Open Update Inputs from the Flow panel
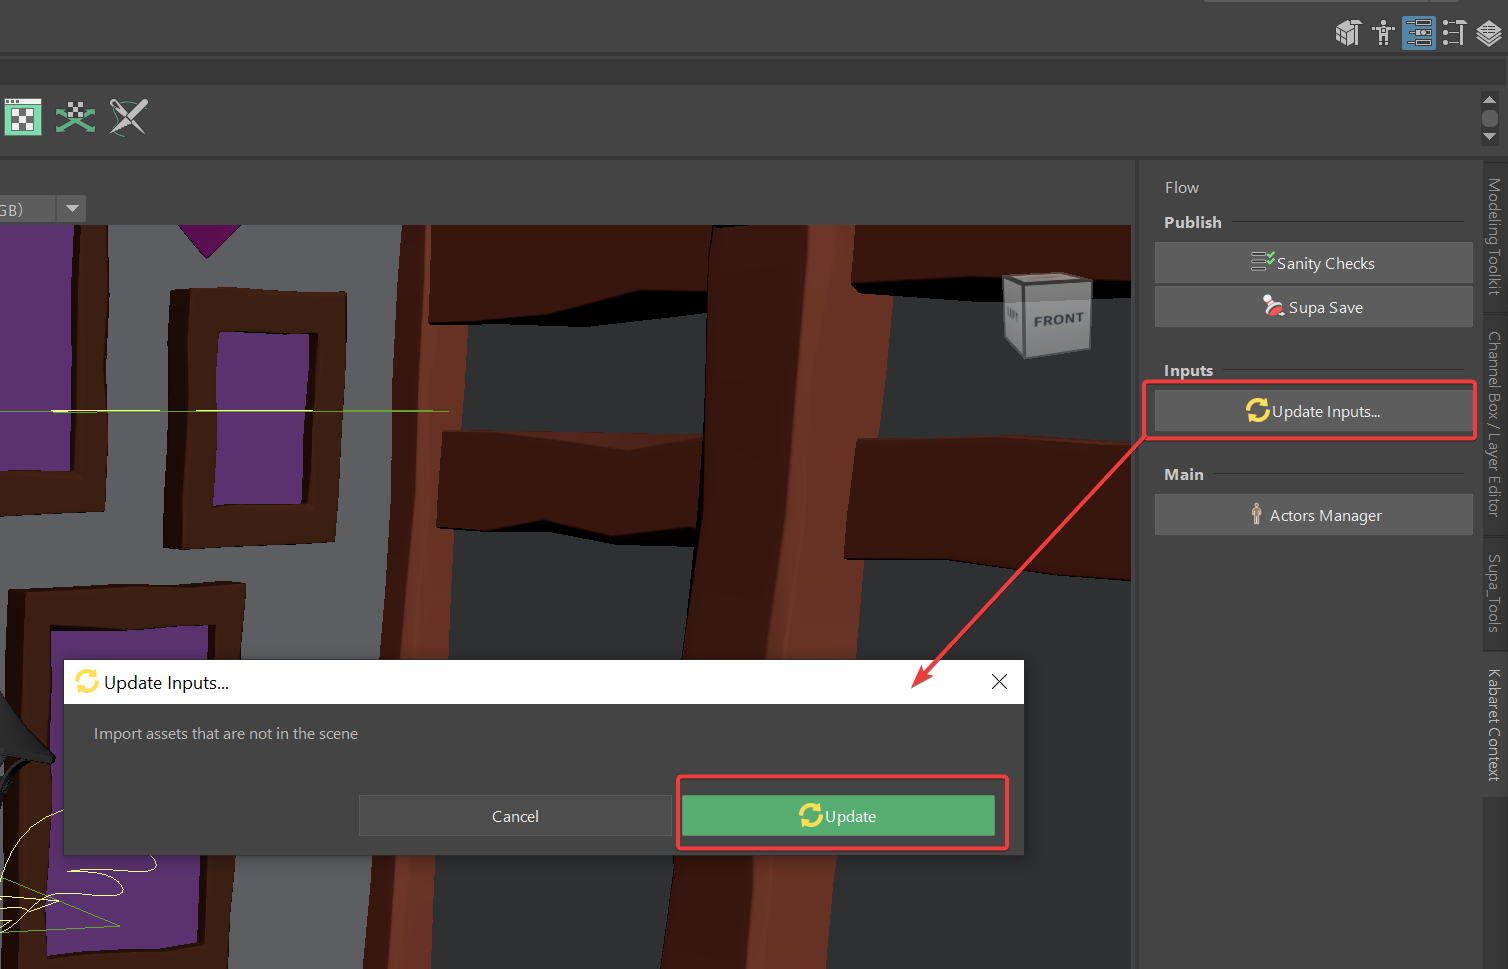Viewport: 1508px width, 969px height. click(1313, 411)
